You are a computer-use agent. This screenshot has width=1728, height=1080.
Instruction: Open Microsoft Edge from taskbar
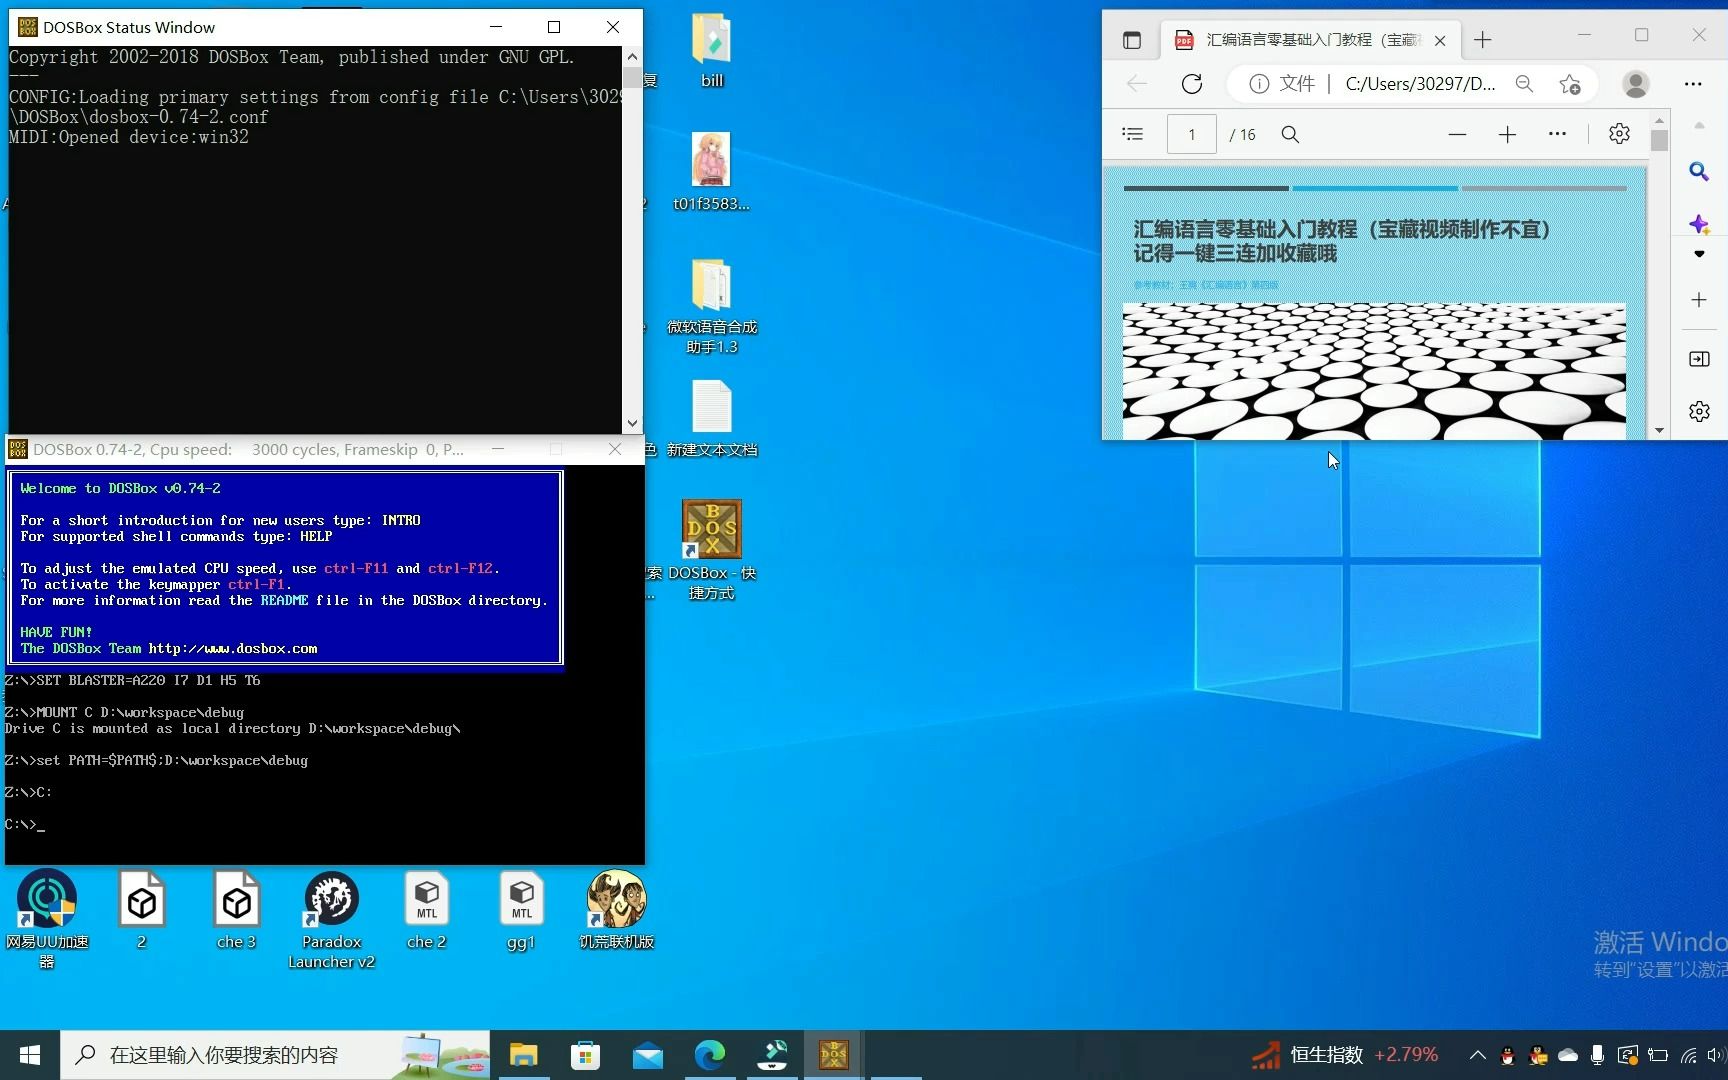tap(710, 1055)
